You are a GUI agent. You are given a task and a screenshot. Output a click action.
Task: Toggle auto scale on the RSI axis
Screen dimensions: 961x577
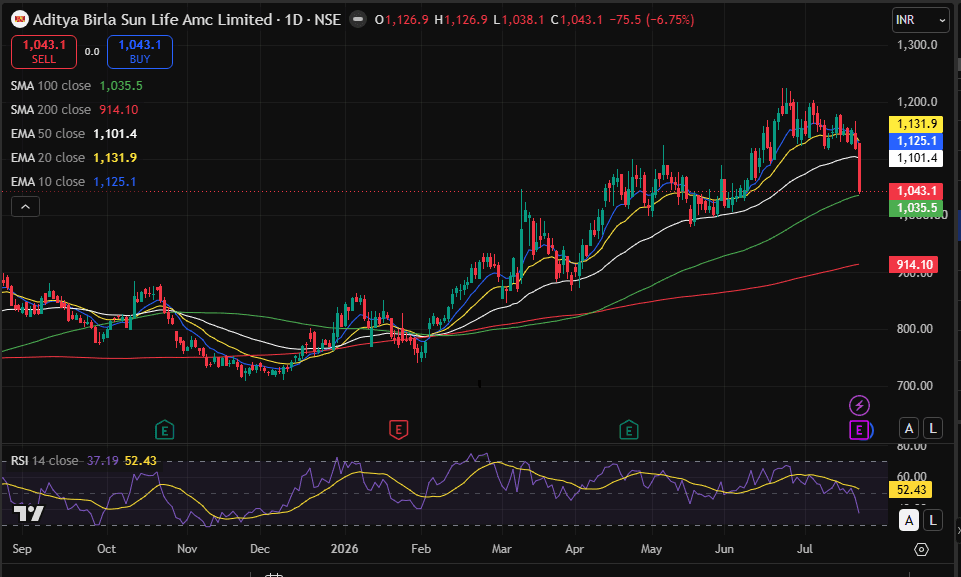(909, 520)
